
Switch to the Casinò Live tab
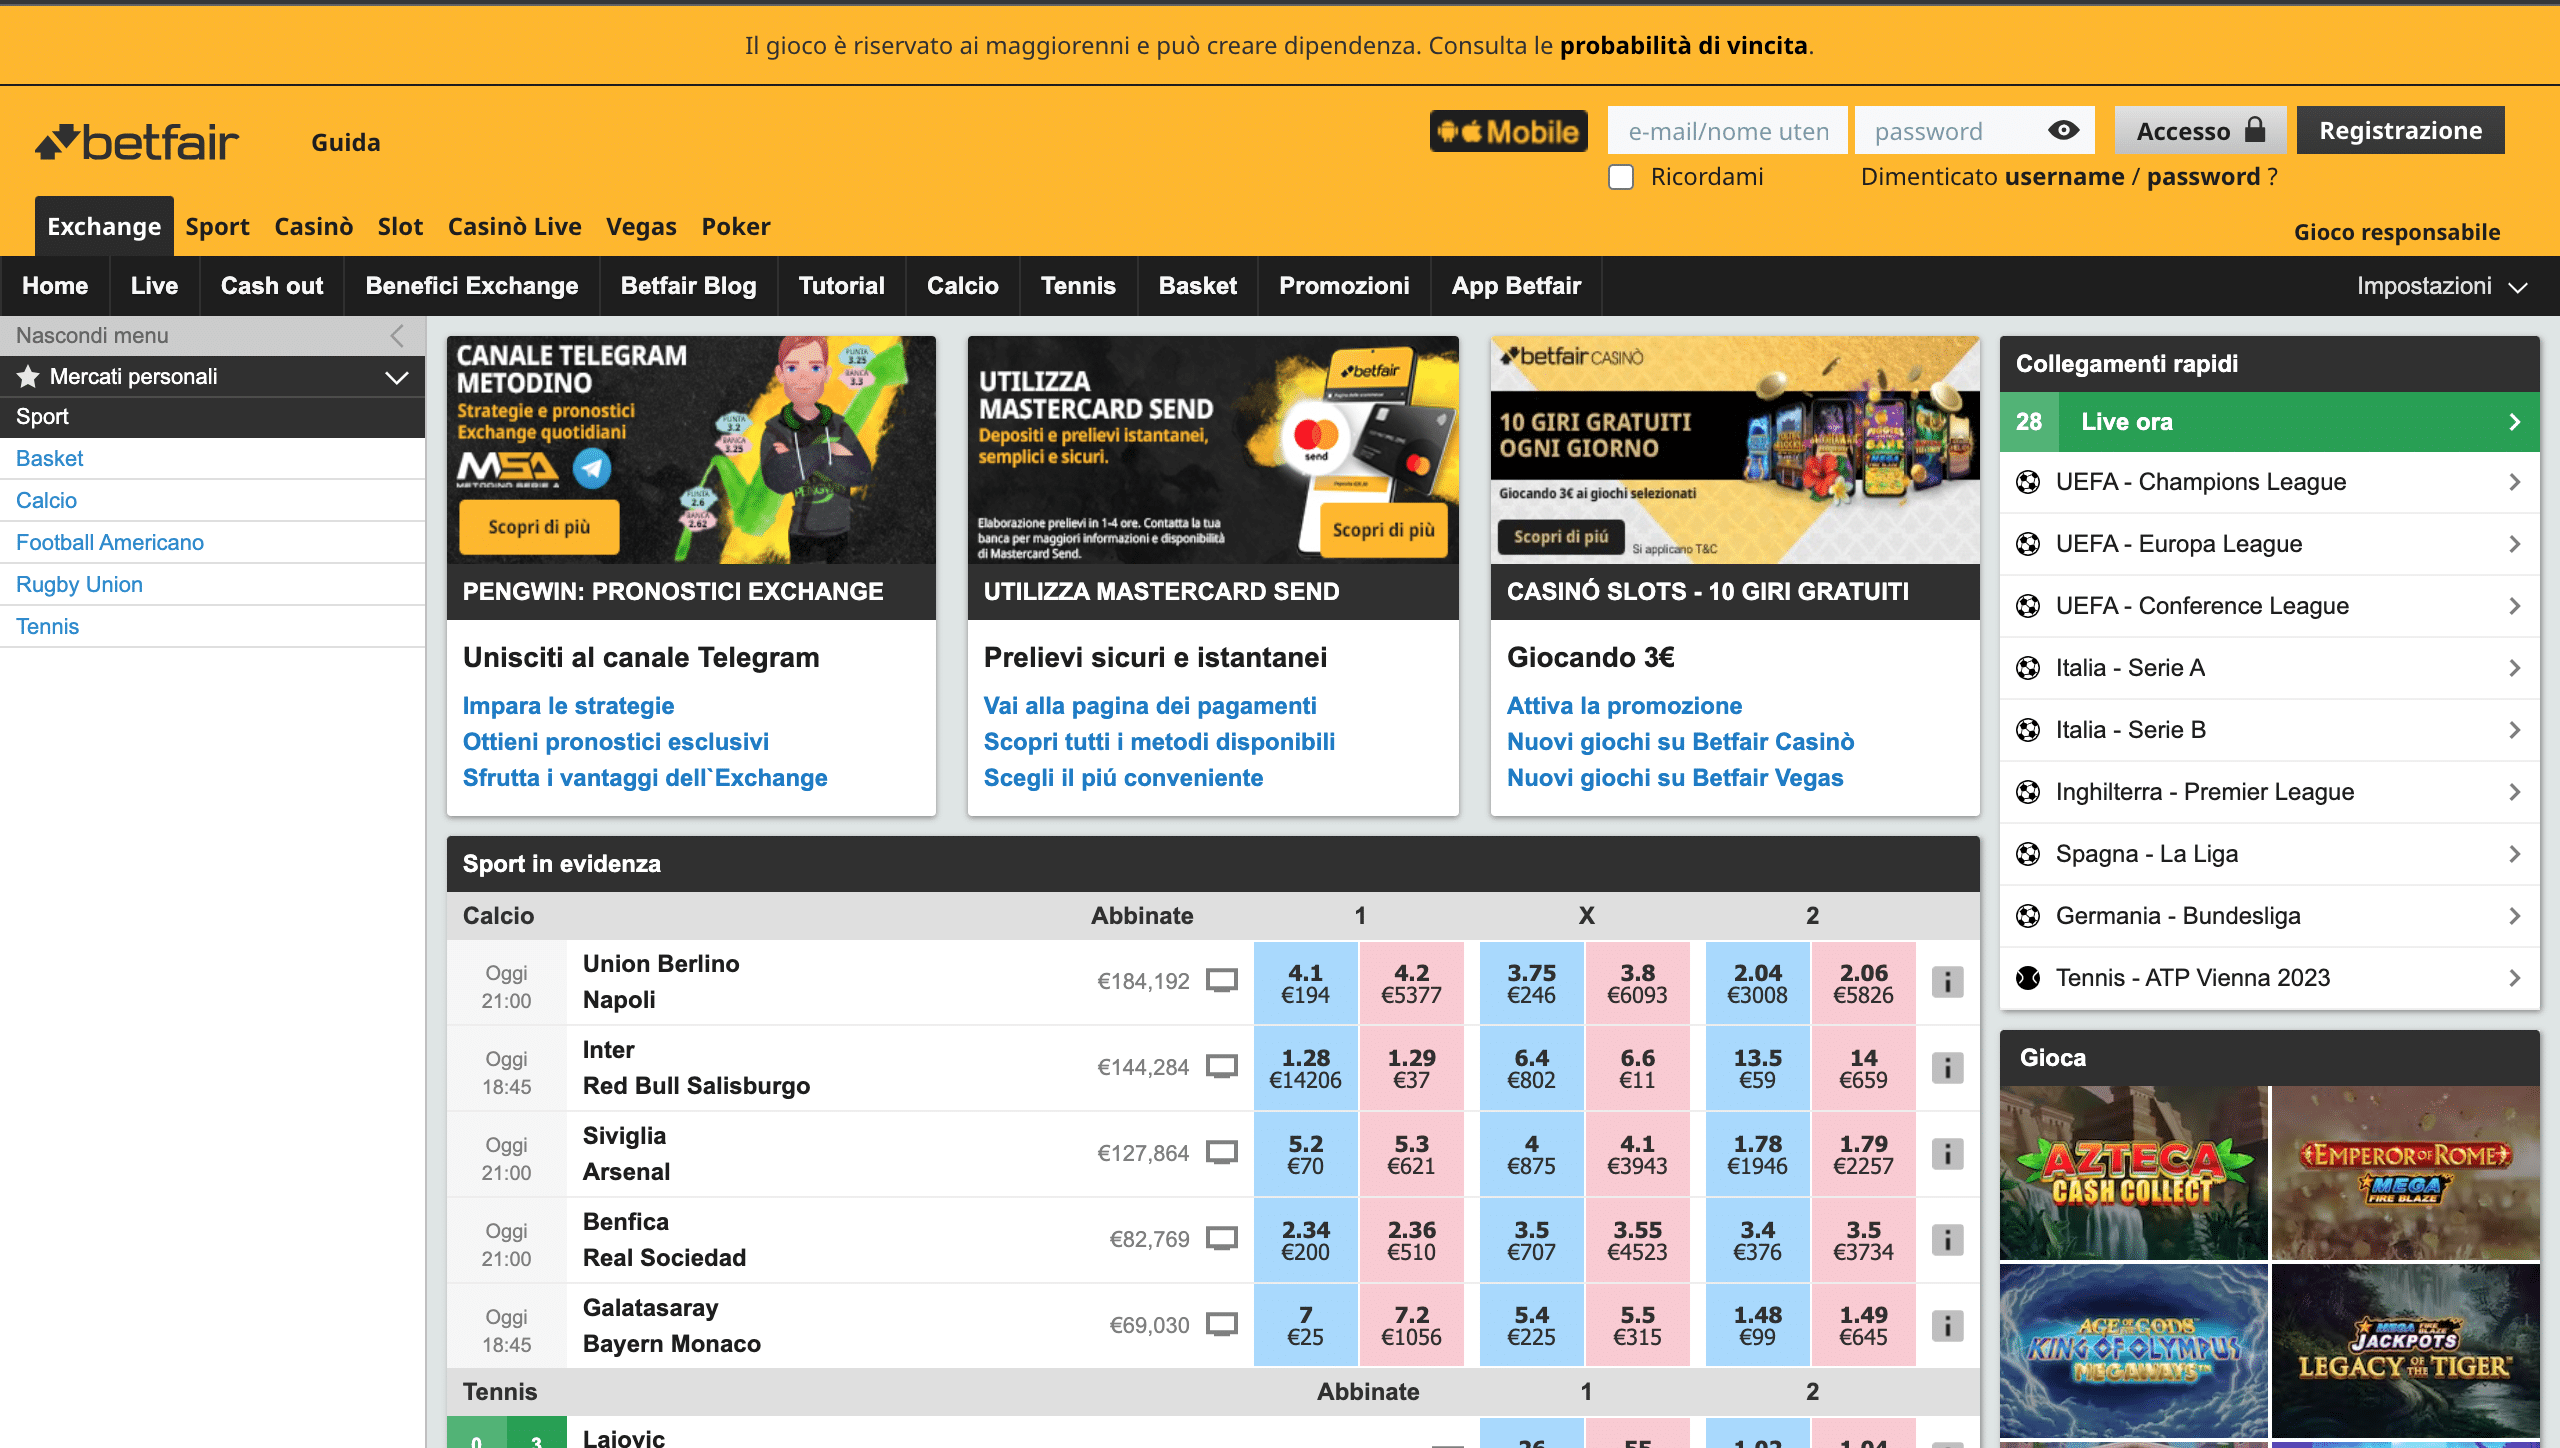click(514, 227)
